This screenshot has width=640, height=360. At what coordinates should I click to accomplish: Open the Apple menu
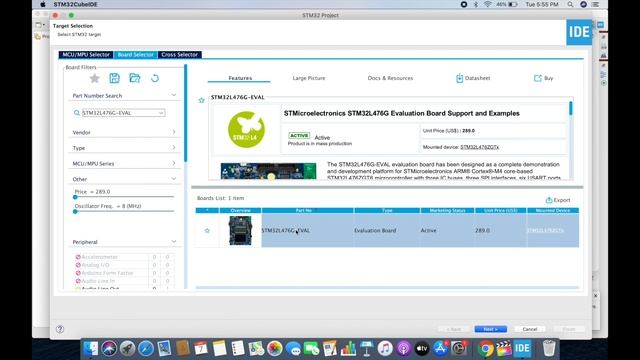[43, 4]
